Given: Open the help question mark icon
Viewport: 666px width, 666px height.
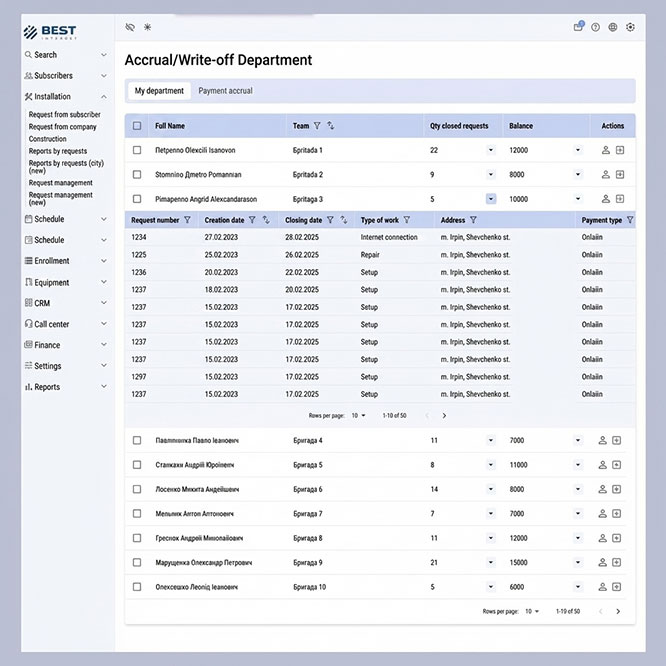Looking at the screenshot, I should (595, 27).
